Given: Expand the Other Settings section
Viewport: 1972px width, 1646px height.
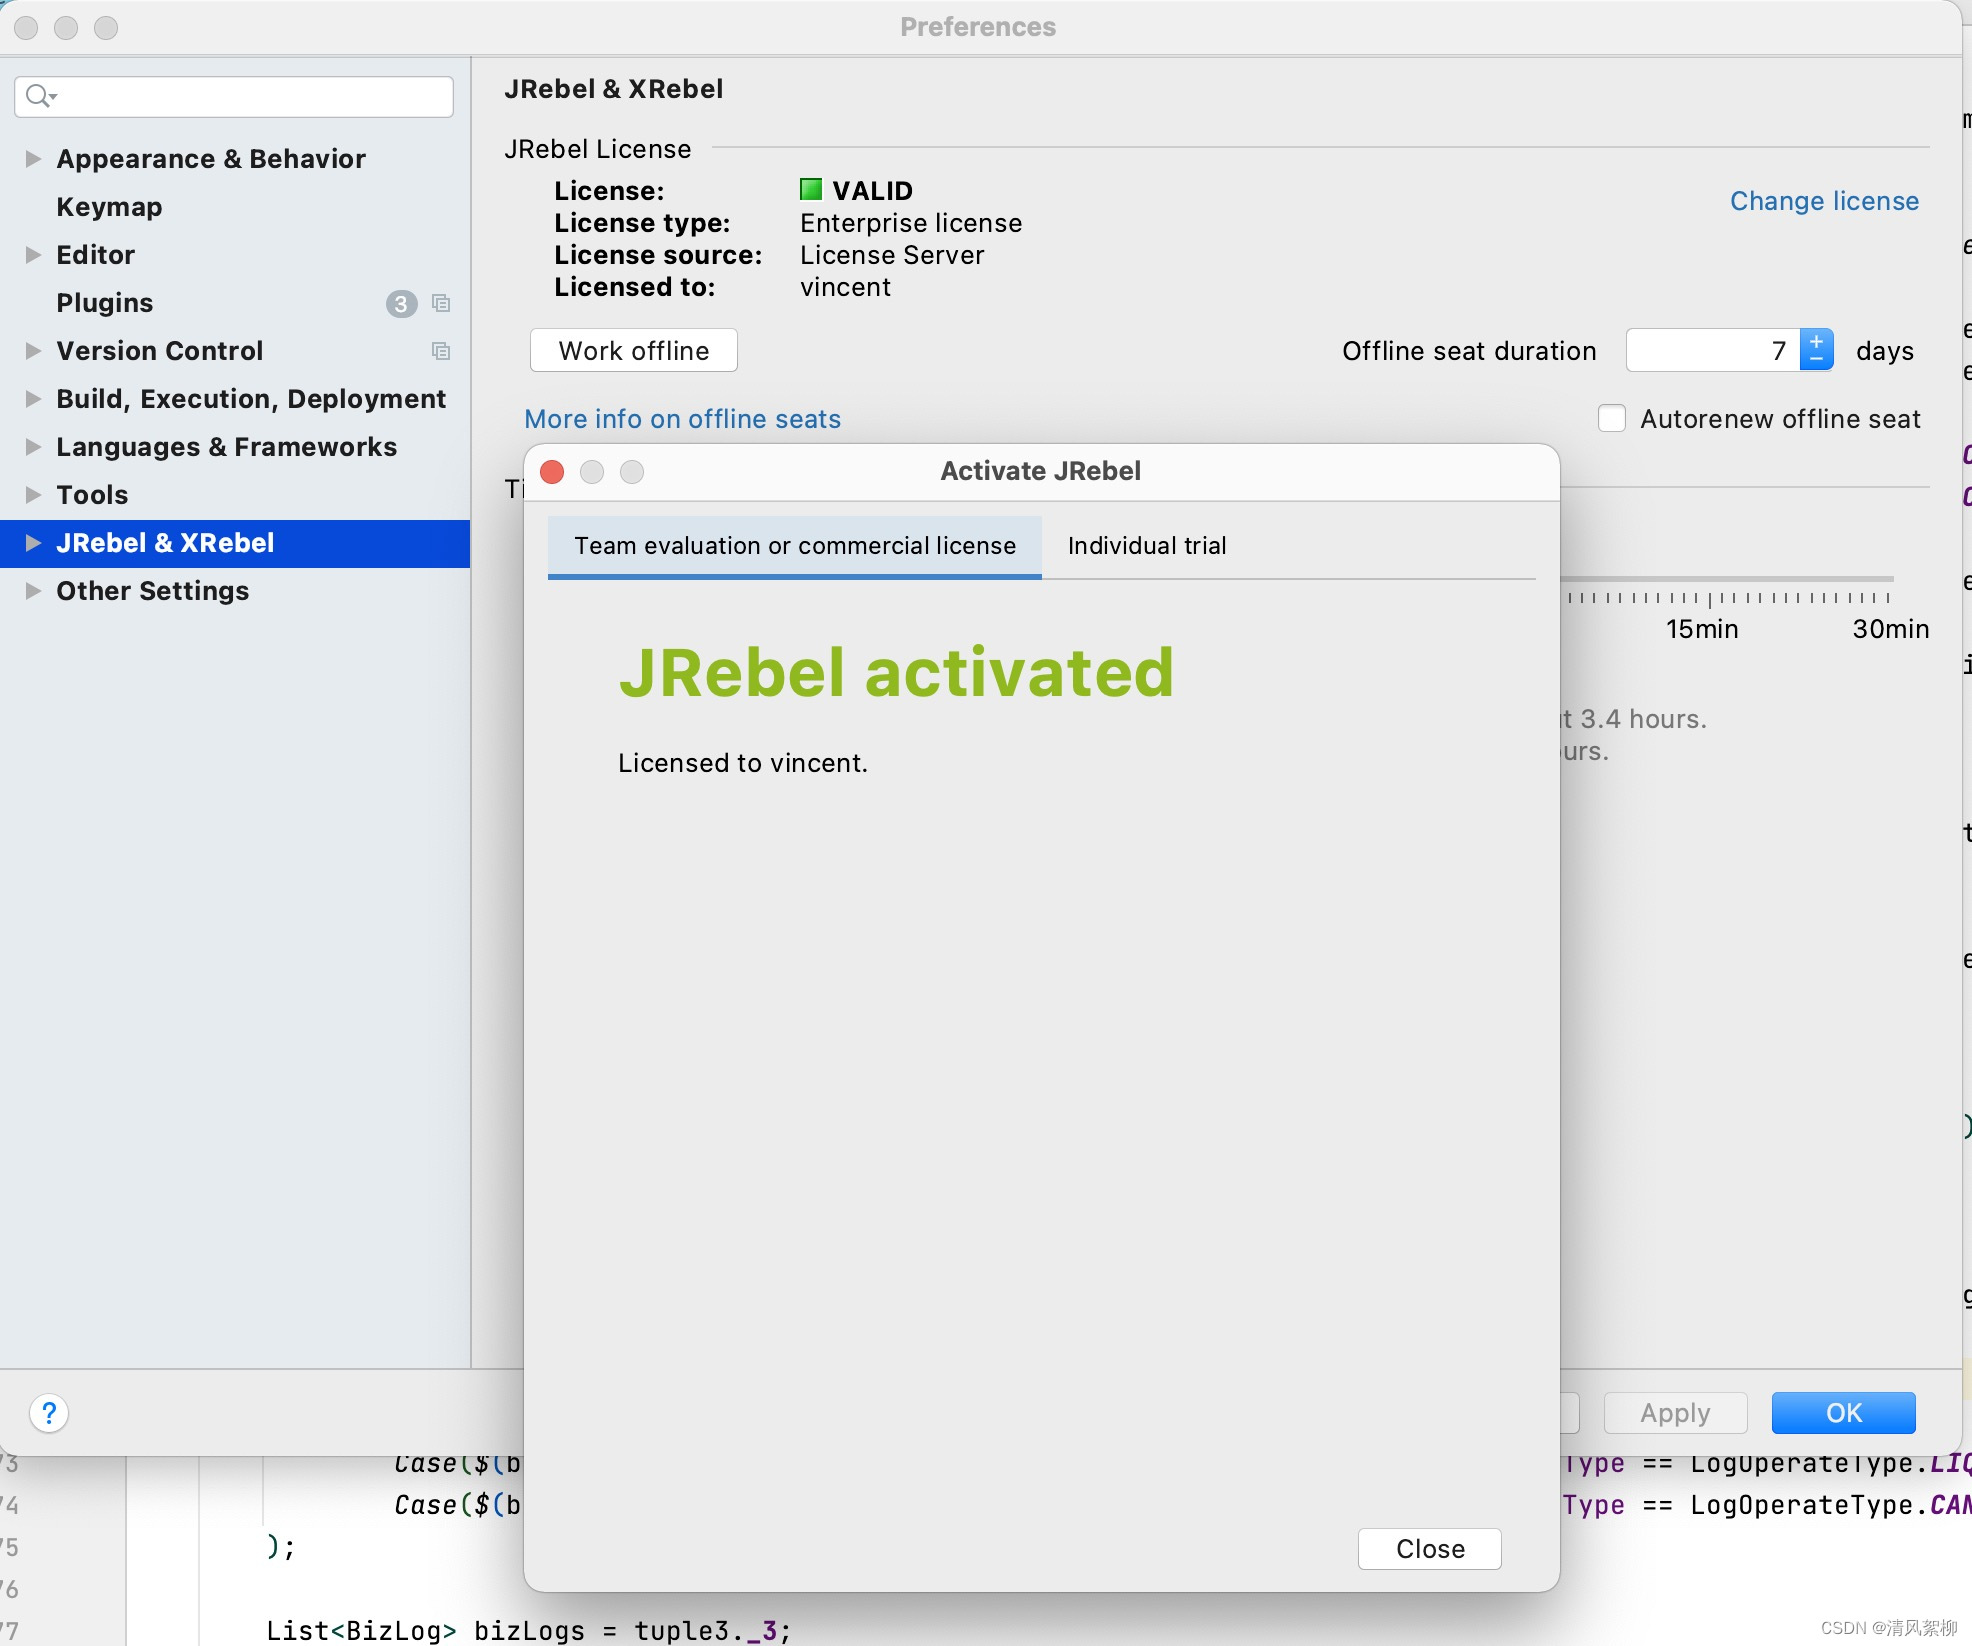Looking at the screenshot, I should tap(31, 591).
